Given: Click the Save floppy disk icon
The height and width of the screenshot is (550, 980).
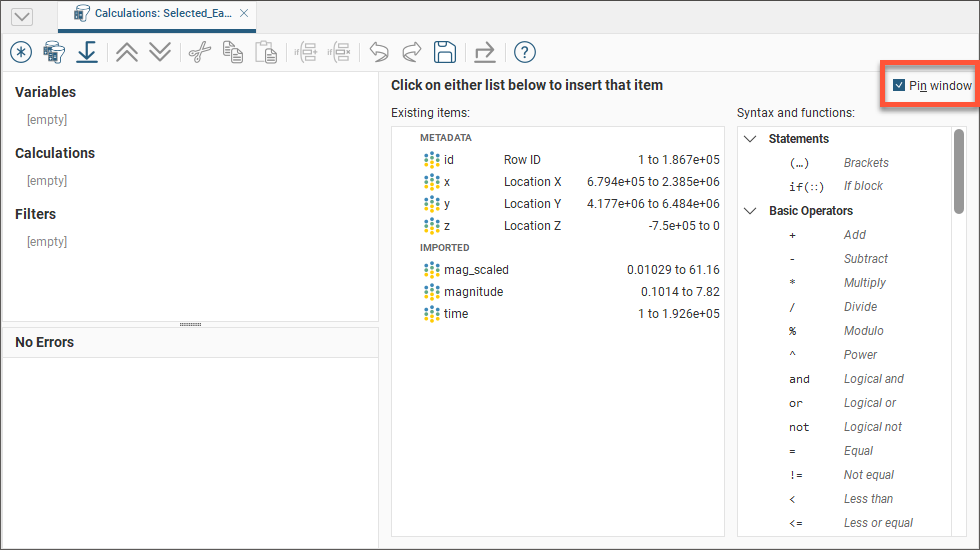Looking at the screenshot, I should (445, 52).
